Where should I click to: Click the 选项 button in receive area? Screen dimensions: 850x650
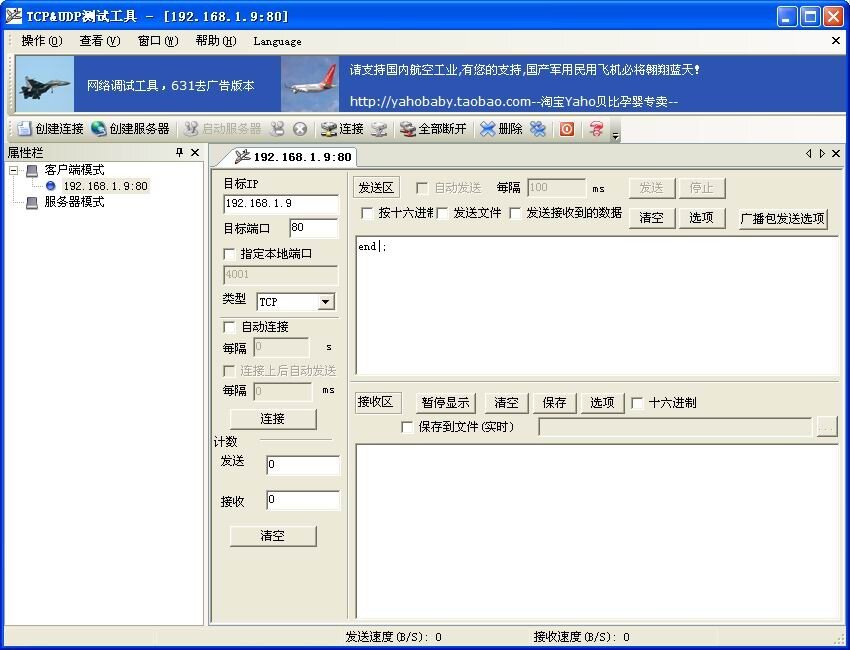(x=602, y=403)
